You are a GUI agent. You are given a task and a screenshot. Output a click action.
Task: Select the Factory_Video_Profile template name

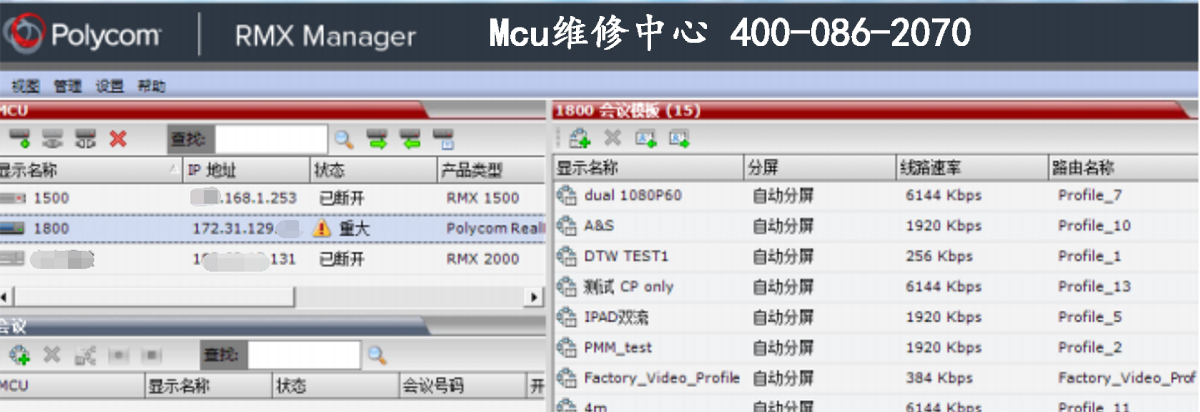click(662, 378)
